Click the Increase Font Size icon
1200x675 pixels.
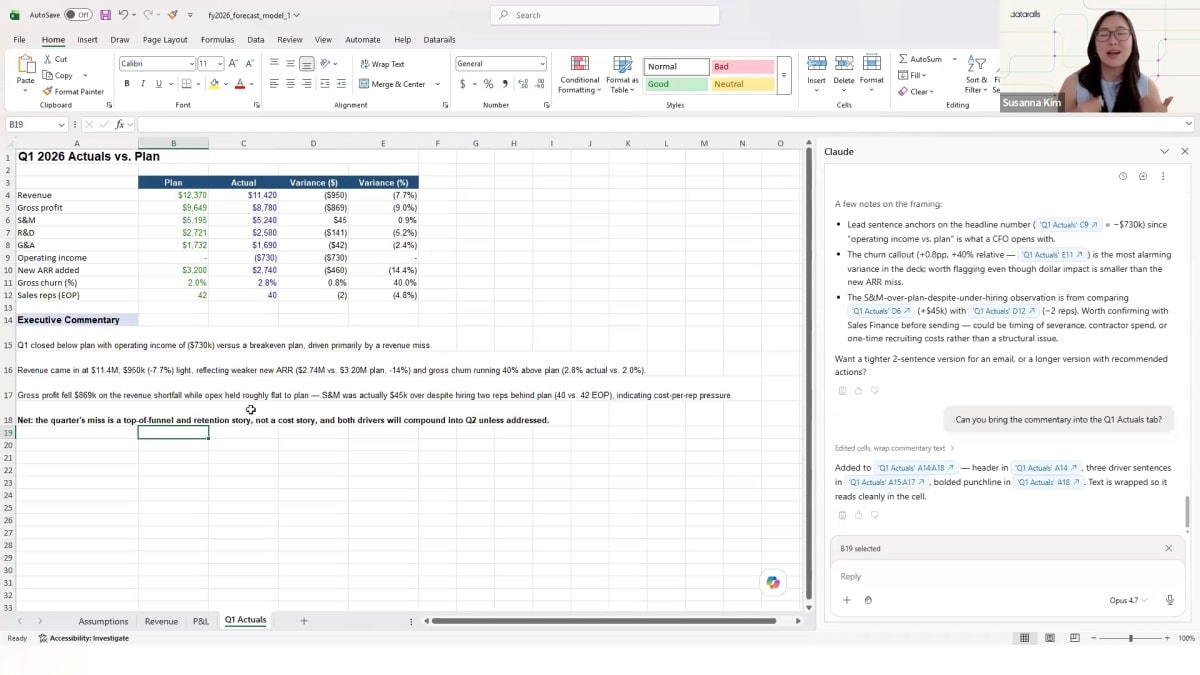tap(233, 63)
